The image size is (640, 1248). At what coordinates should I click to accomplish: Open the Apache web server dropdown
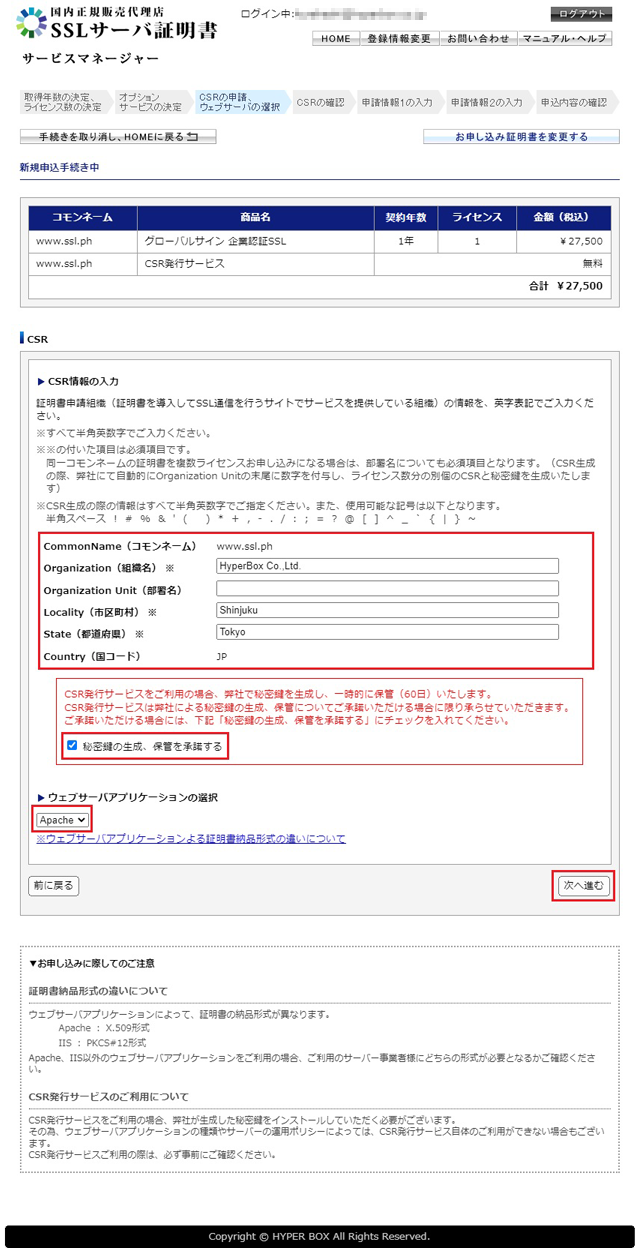pyautogui.click(x=63, y=820)
